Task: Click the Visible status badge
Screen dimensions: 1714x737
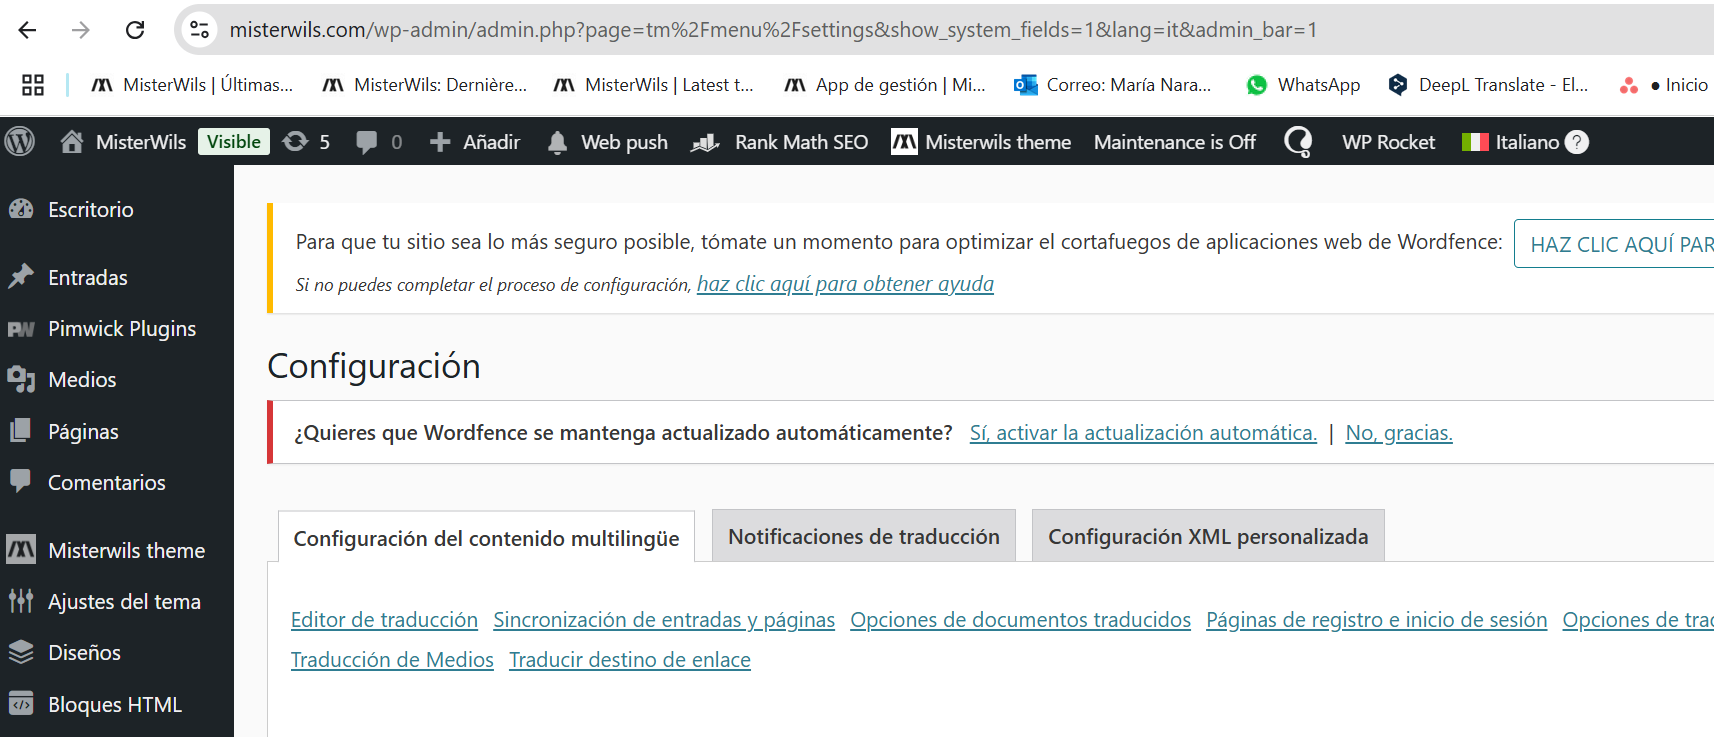Action: (x=234, y=142)
